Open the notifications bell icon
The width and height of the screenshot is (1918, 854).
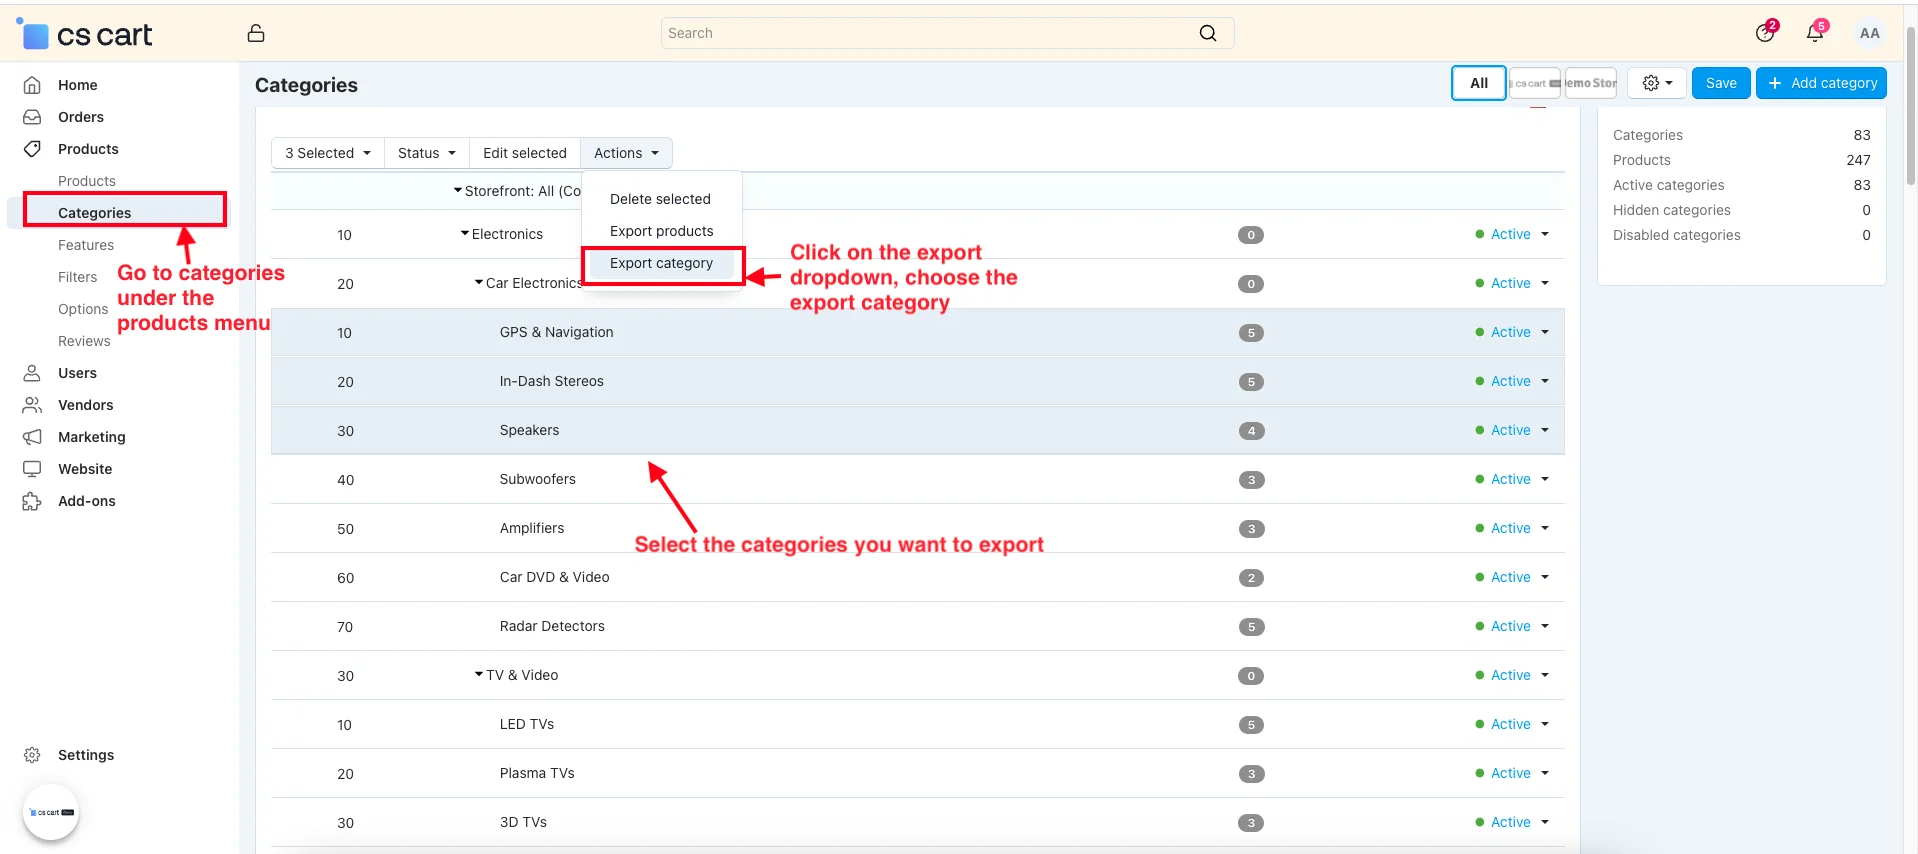(1814, 33)
